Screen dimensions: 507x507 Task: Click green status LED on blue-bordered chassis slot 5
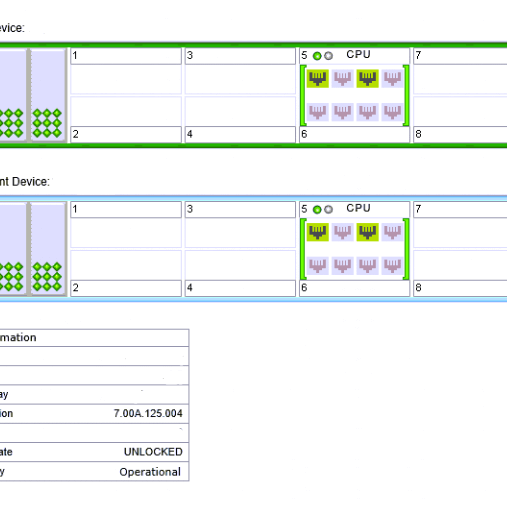point(317,210)
